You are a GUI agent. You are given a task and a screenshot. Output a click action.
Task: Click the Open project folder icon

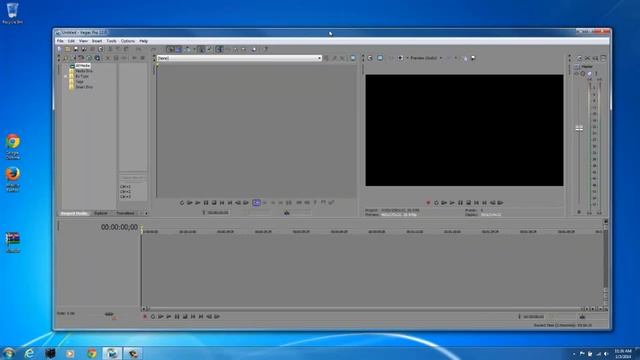tap(68, 49)
